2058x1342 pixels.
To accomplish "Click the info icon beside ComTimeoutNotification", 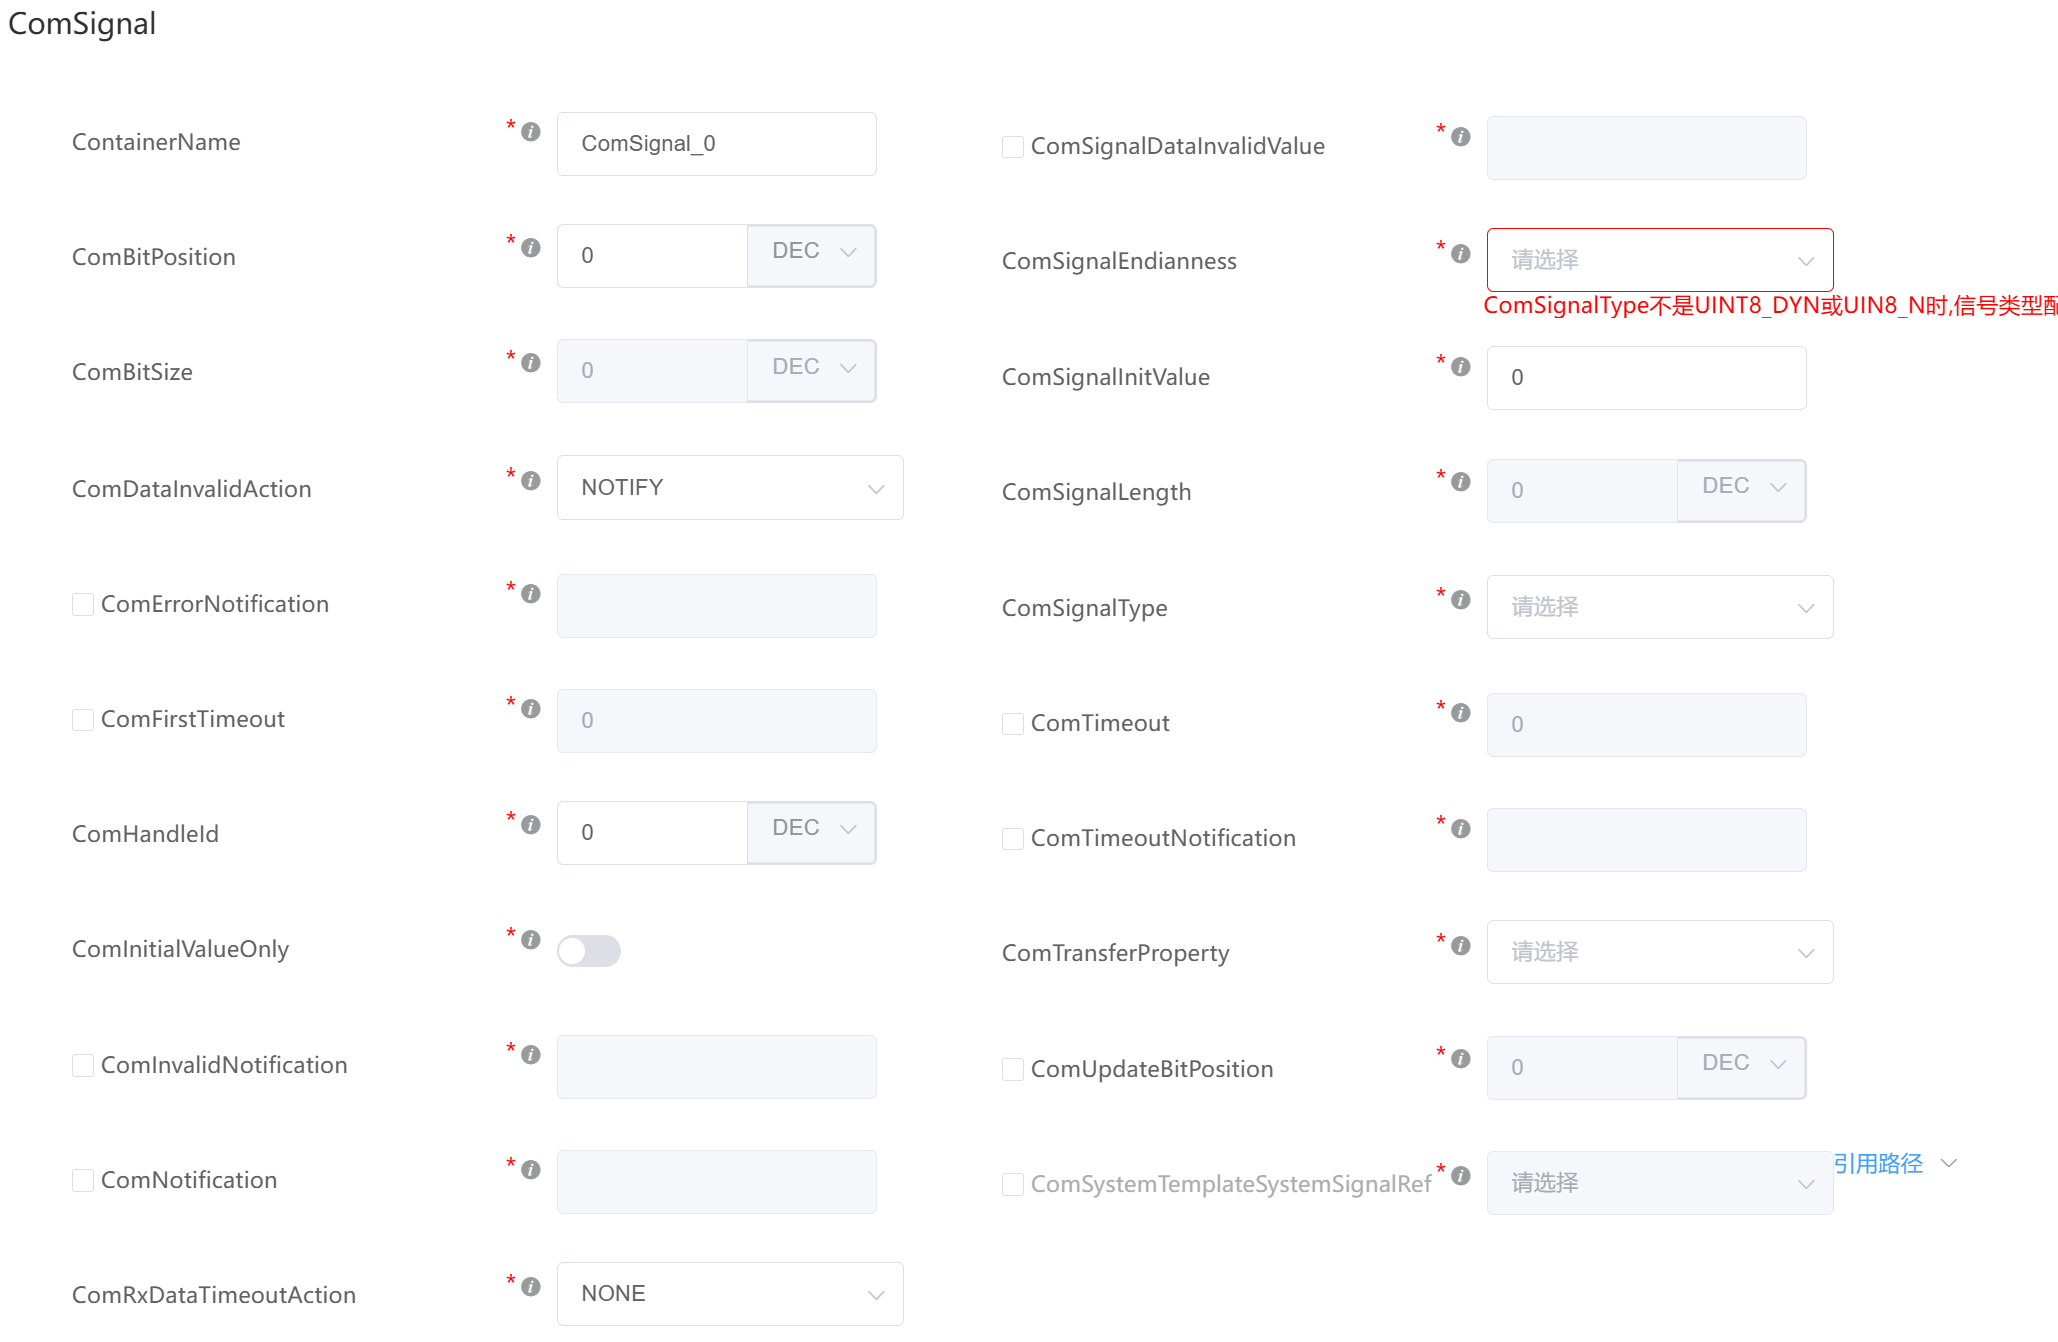I will click(x=1461, y=828).
